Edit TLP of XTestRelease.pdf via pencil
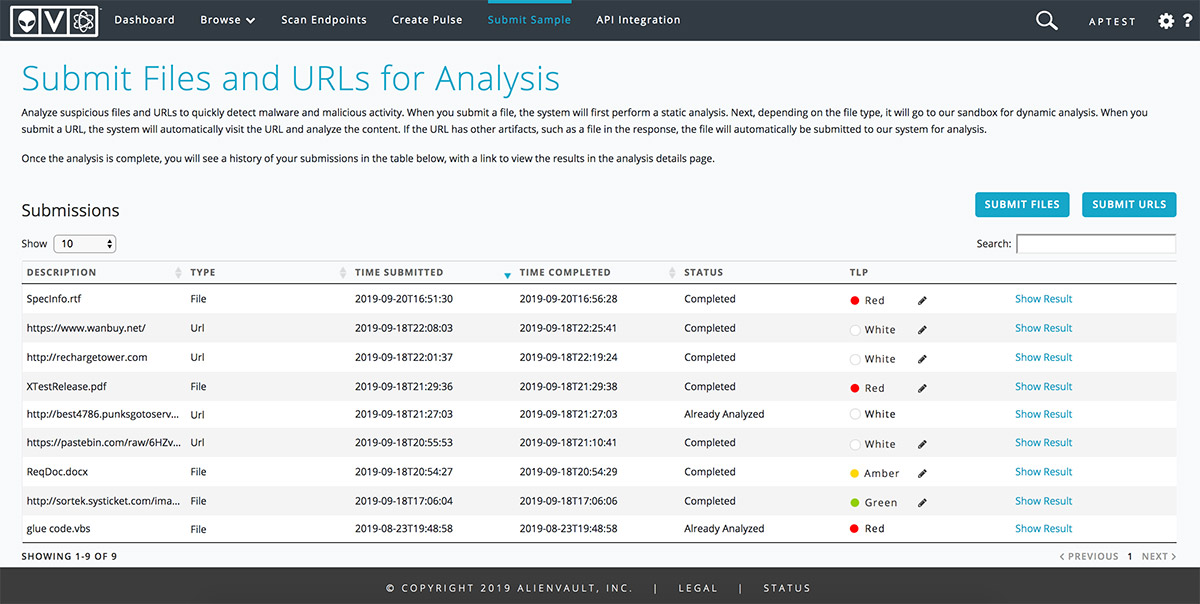The height and width of the screenshot is (604, 1200). point(922,387)
